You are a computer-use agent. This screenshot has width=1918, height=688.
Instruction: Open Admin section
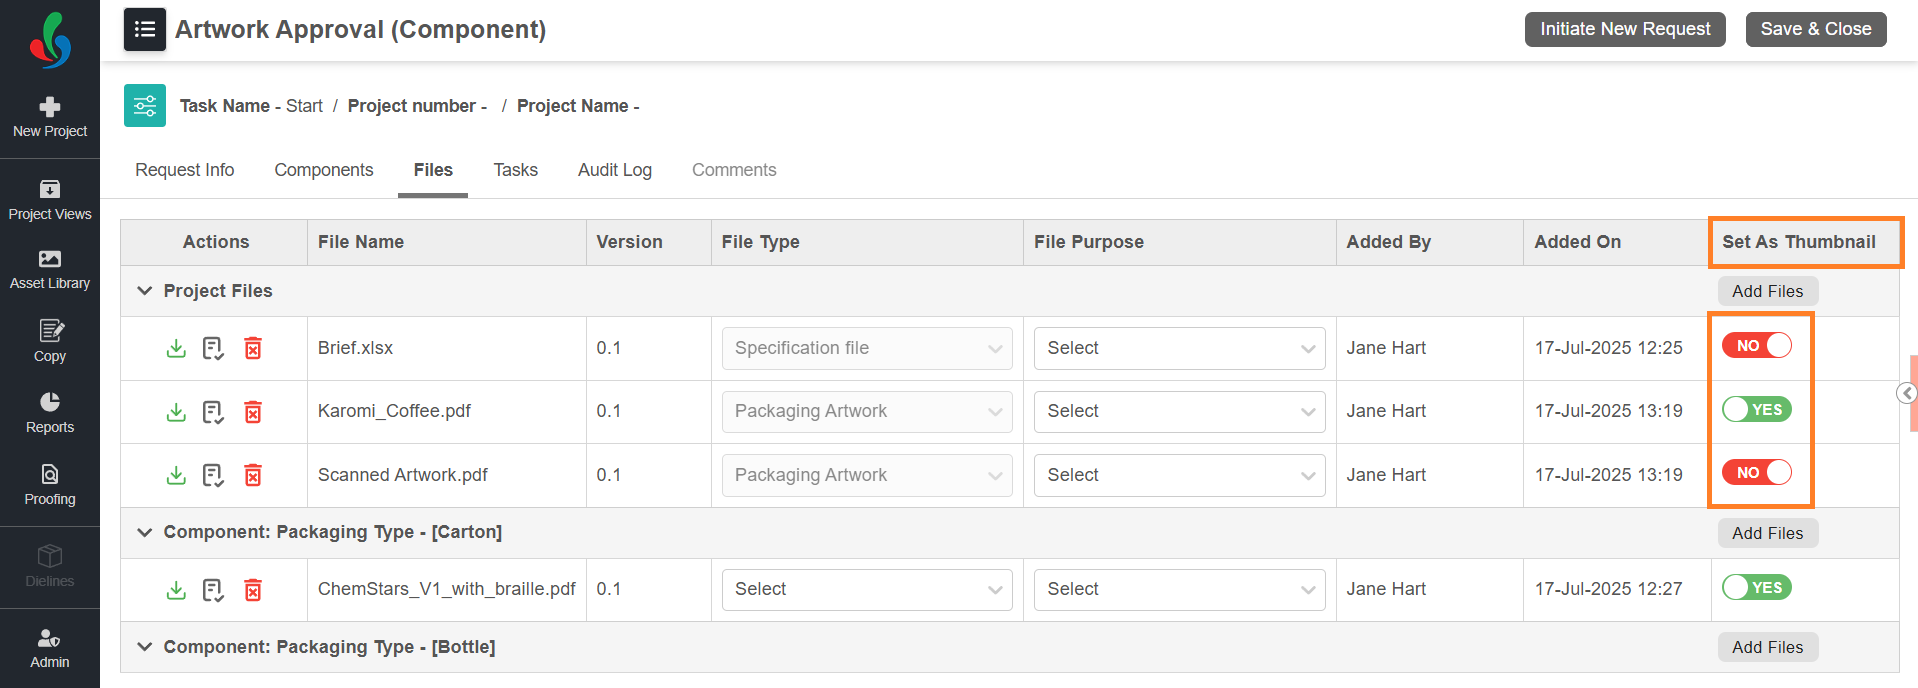point(50,648)
